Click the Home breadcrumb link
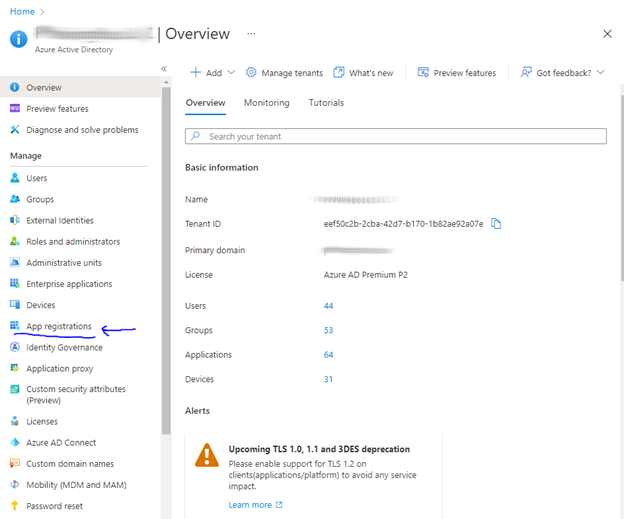 point(22,12)
